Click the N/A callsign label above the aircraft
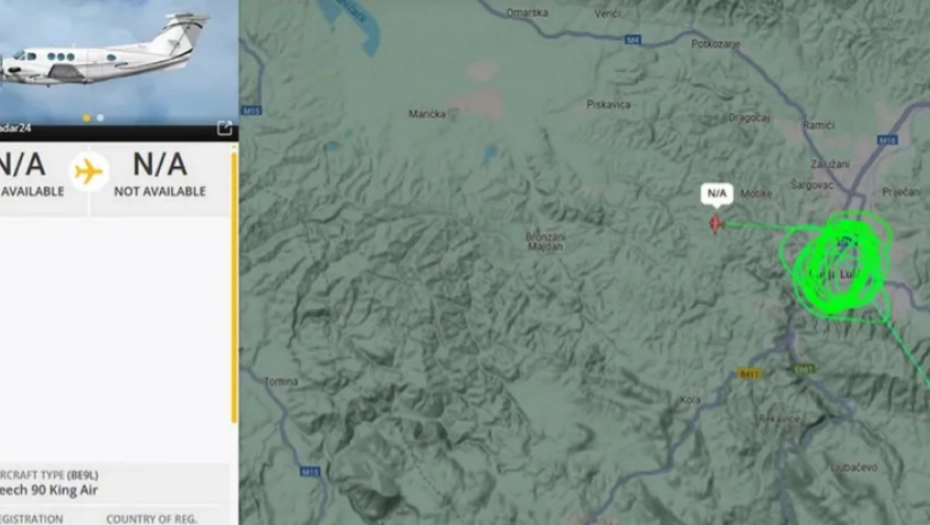The width and height of the screenshot is (930, 525). click(x=716, y=193)
